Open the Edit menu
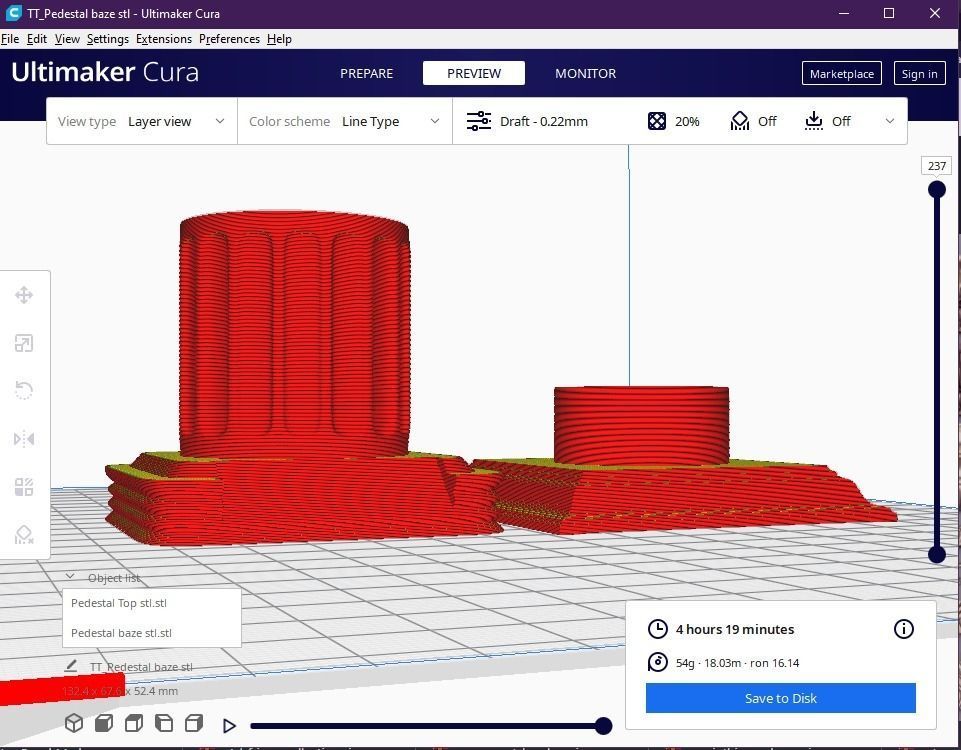 coord(37,39)
